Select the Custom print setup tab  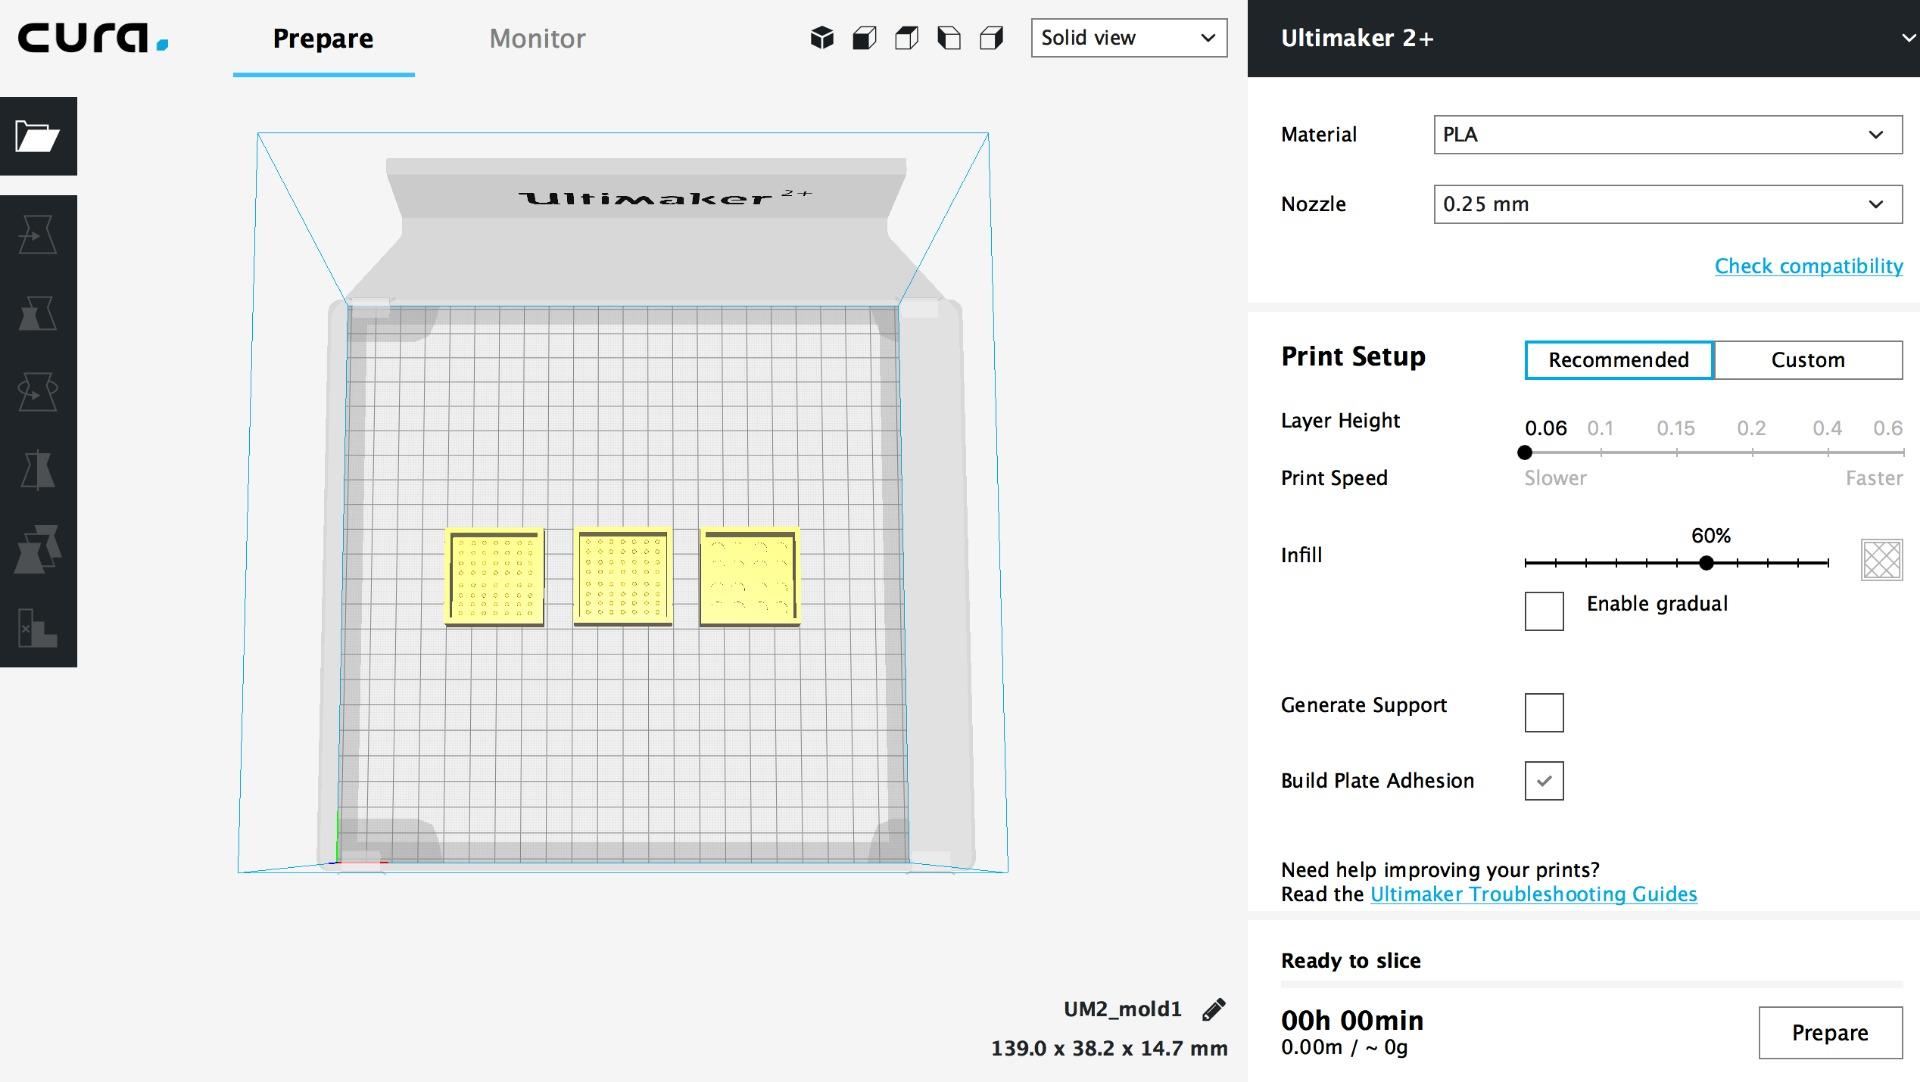tap(1807, 360)
